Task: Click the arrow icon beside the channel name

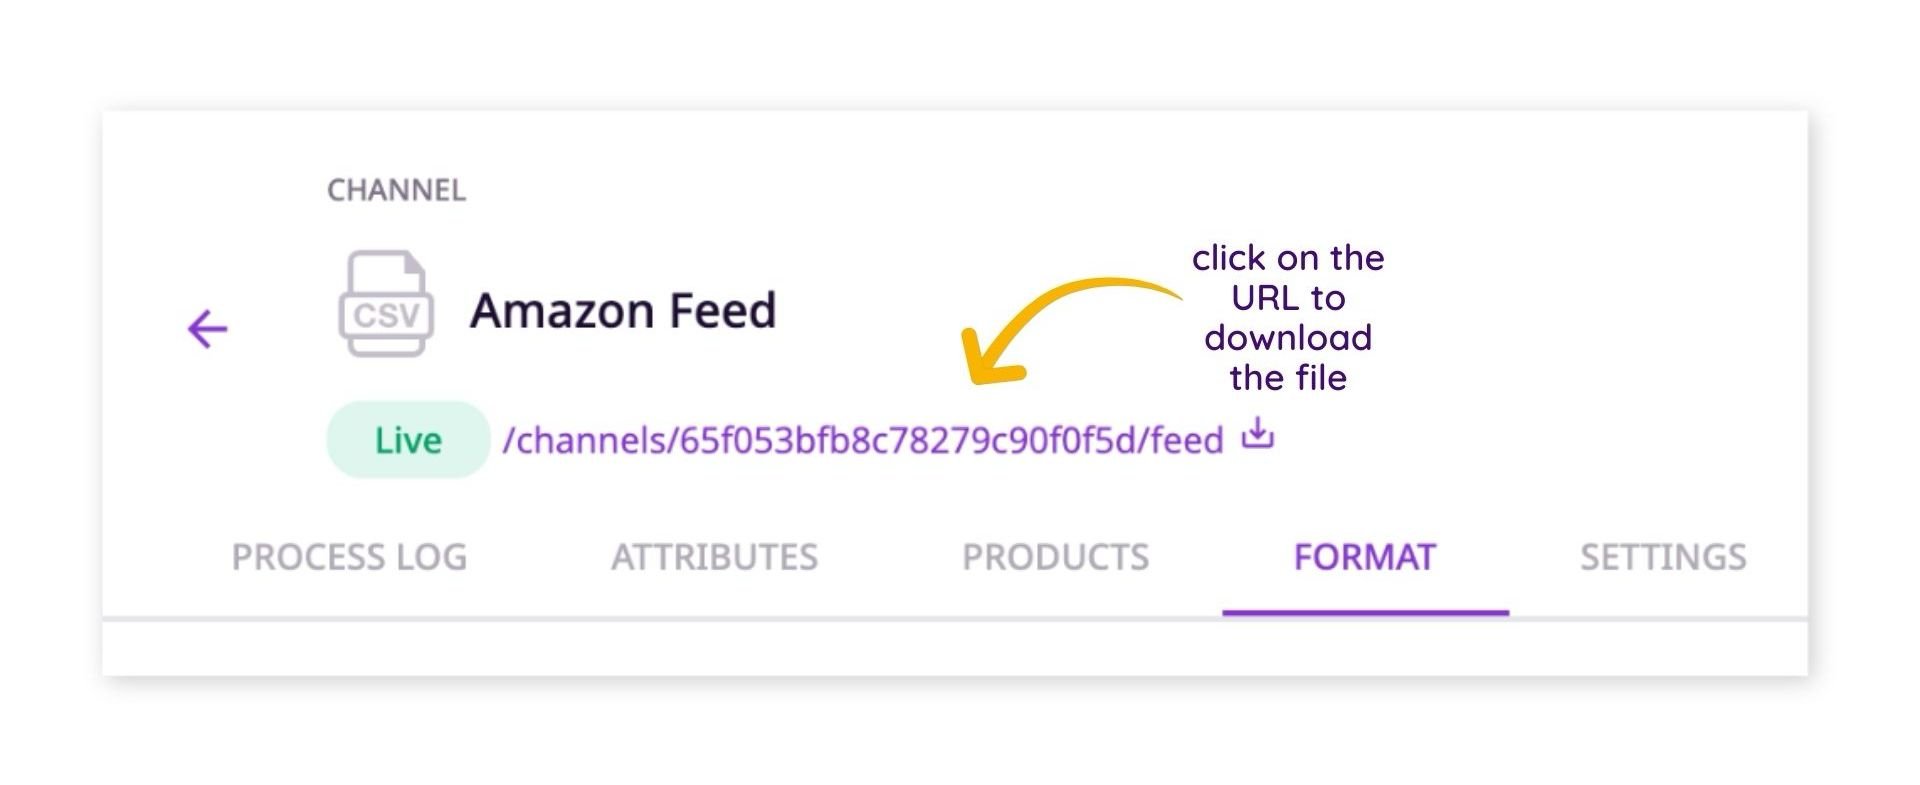Action: (205, 330)
